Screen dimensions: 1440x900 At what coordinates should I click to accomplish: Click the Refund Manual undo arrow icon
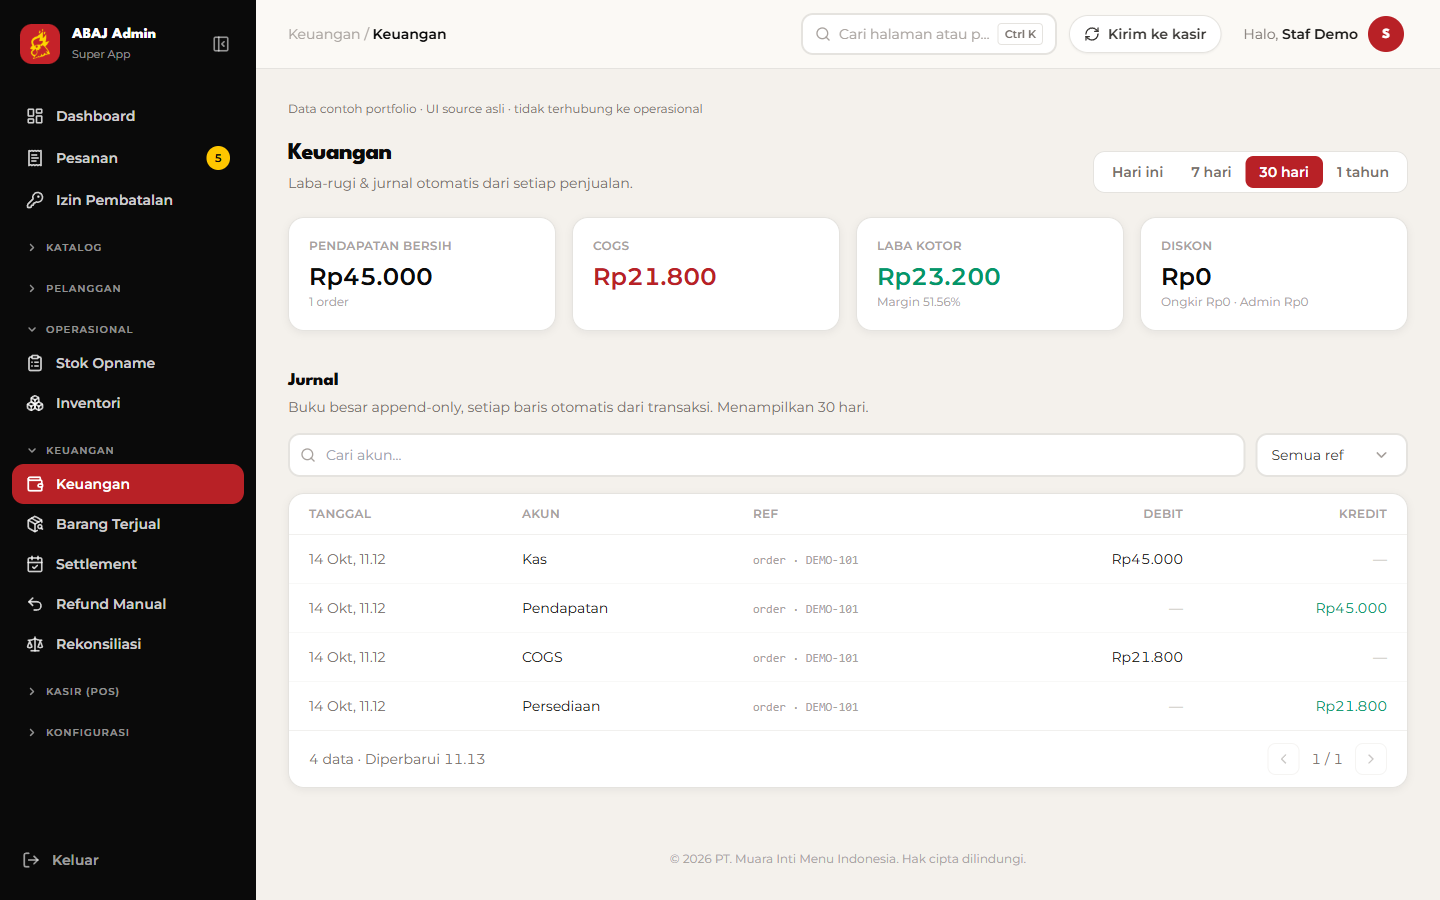[35, 604]
